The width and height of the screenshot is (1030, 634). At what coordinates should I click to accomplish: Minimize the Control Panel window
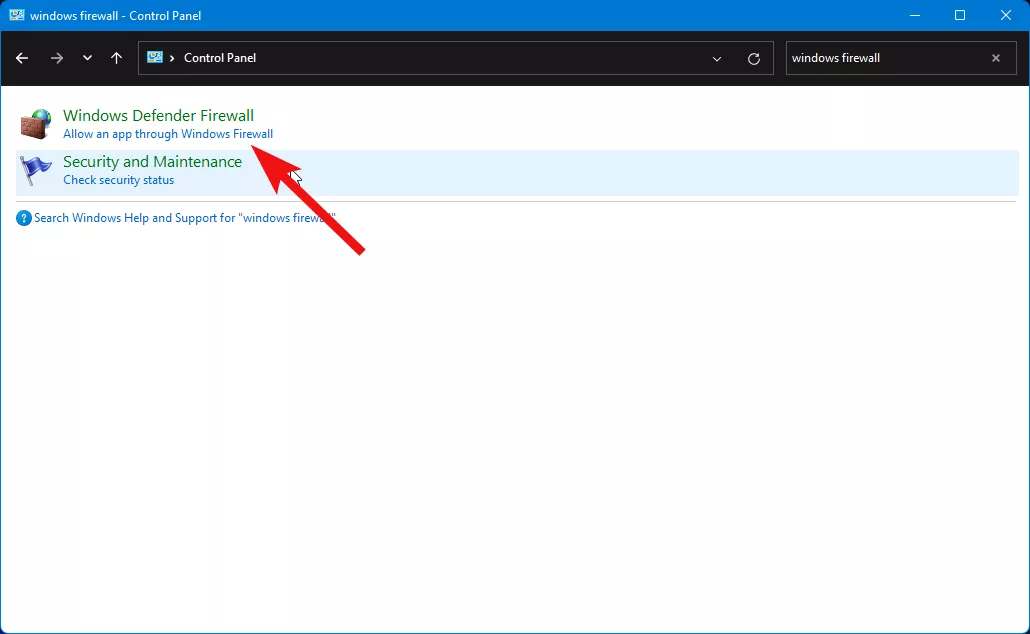tap(914, 15)
